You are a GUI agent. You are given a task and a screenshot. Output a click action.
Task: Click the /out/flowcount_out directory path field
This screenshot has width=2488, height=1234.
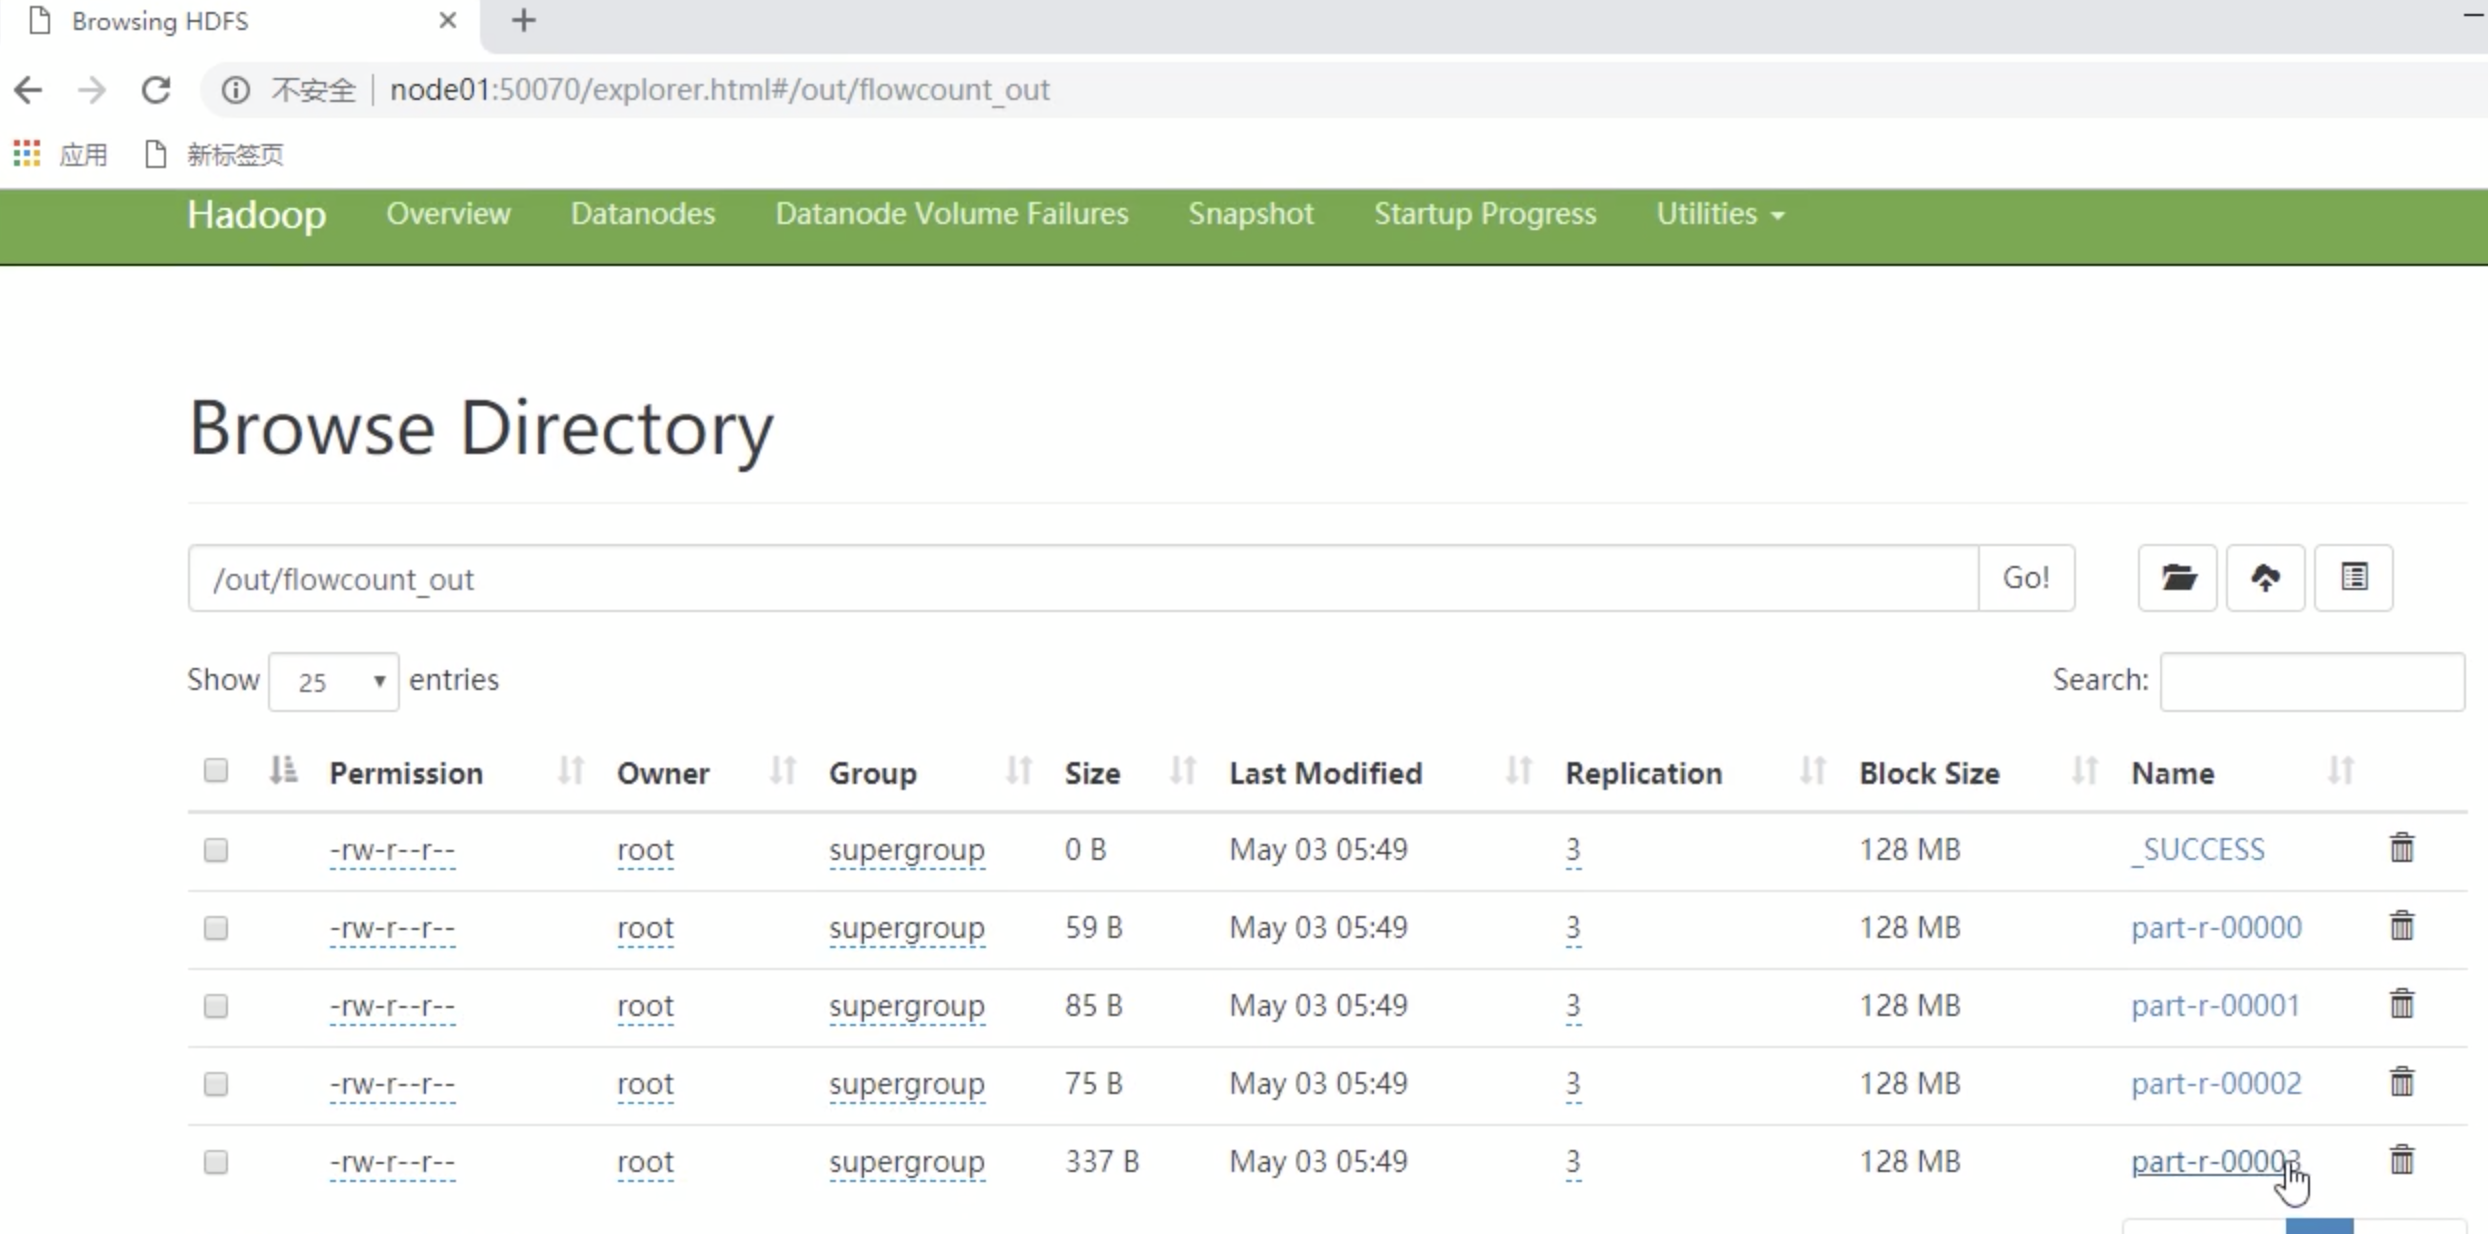point(1083,578)
